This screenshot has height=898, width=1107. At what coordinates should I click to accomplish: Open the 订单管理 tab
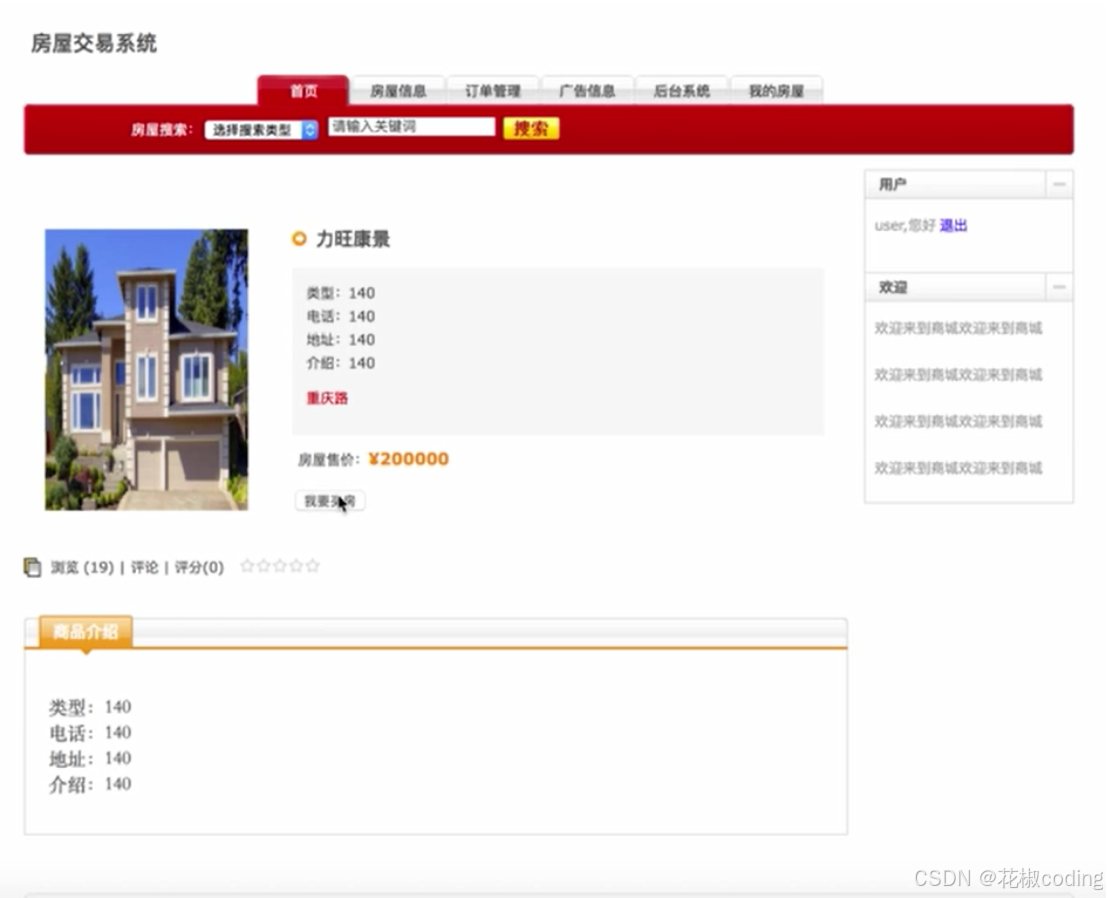(x=493, y=90)
